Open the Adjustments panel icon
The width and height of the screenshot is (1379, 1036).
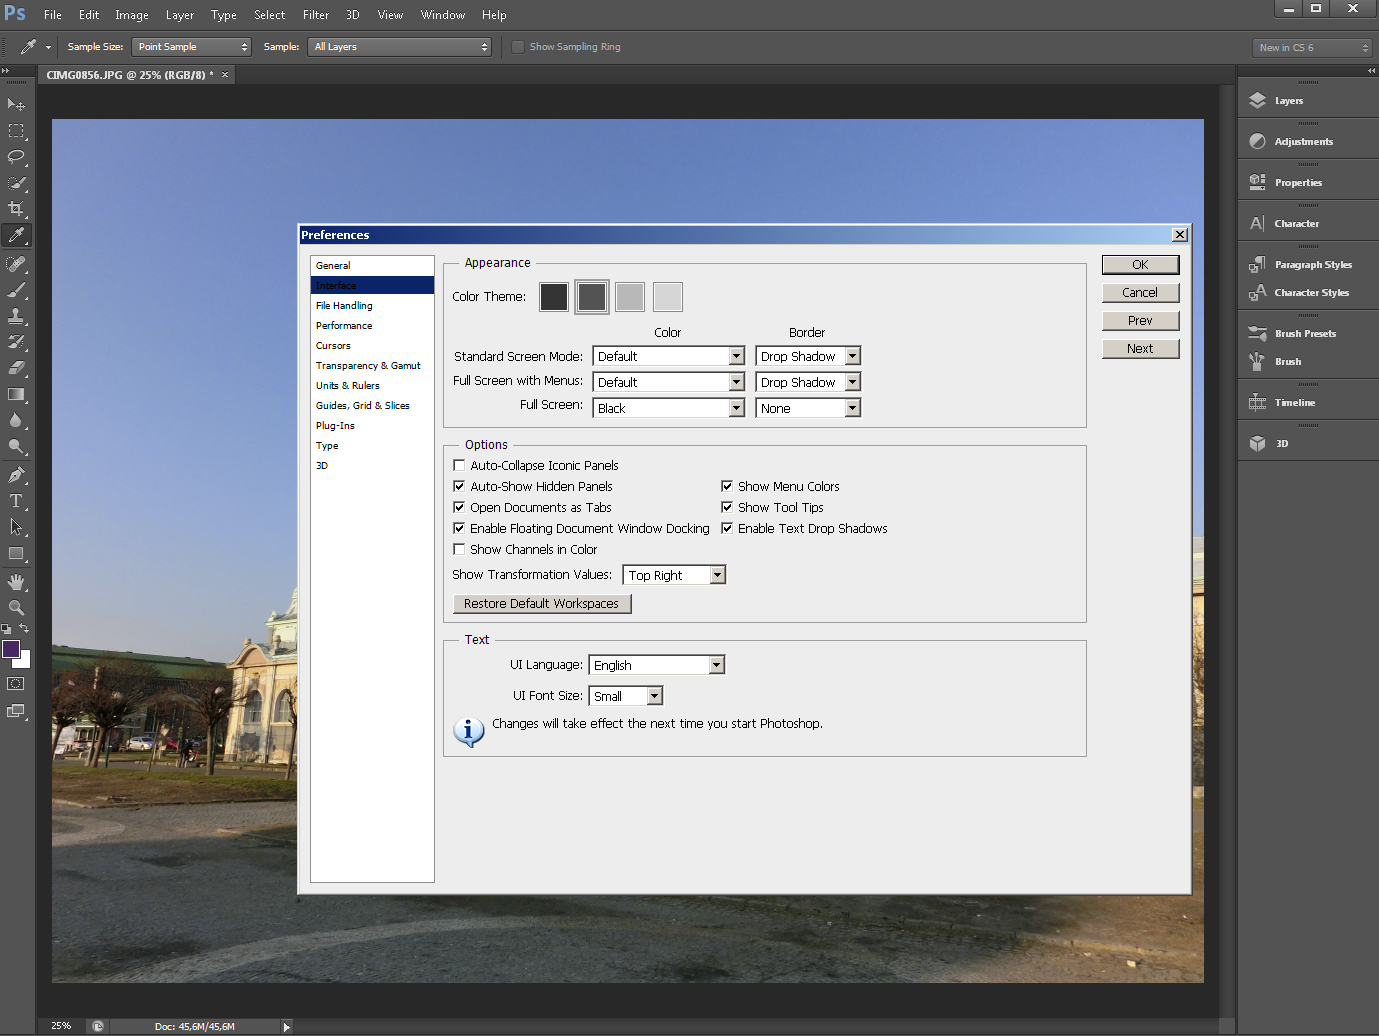[1258, 142]
